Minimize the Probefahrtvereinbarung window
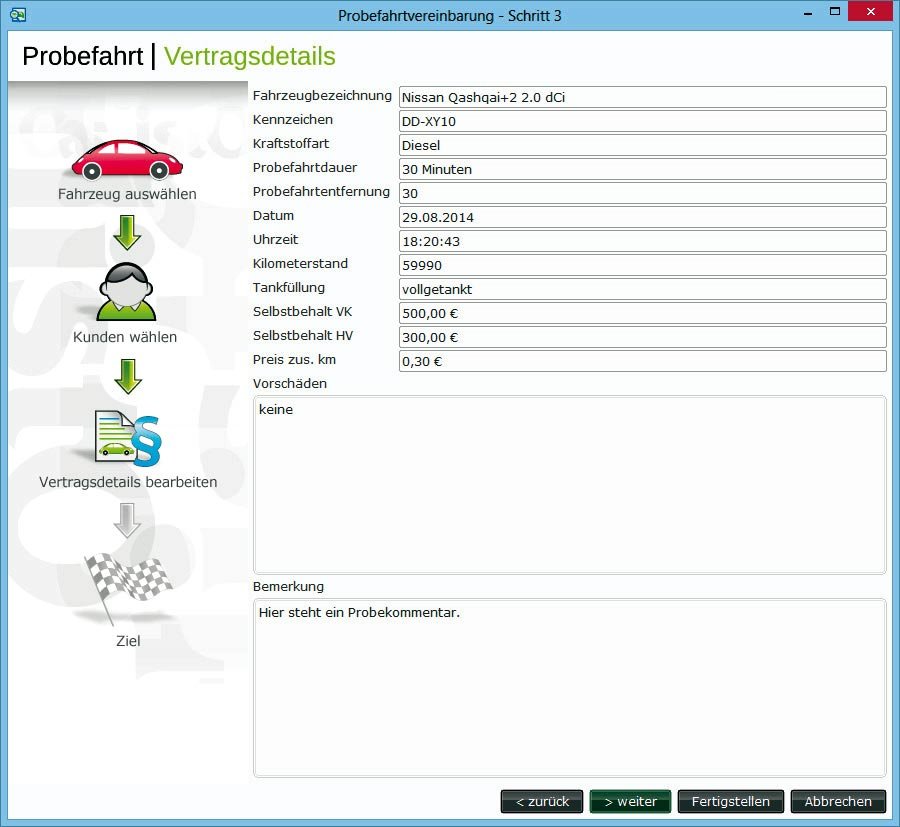Viewport: 900px width, 827px height. click(808, 13)
